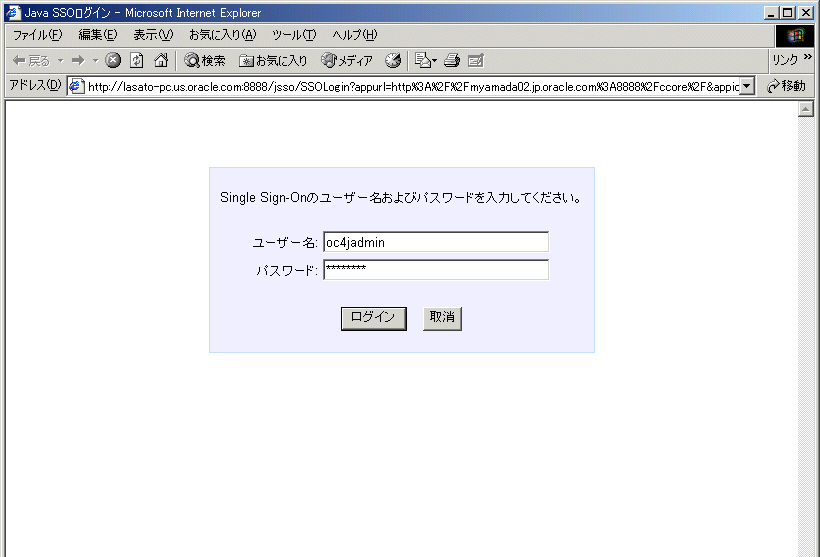Maximize the Internet Explorer window
The height and width of the screenshot is (557, 820).
[x=788, y=13]
